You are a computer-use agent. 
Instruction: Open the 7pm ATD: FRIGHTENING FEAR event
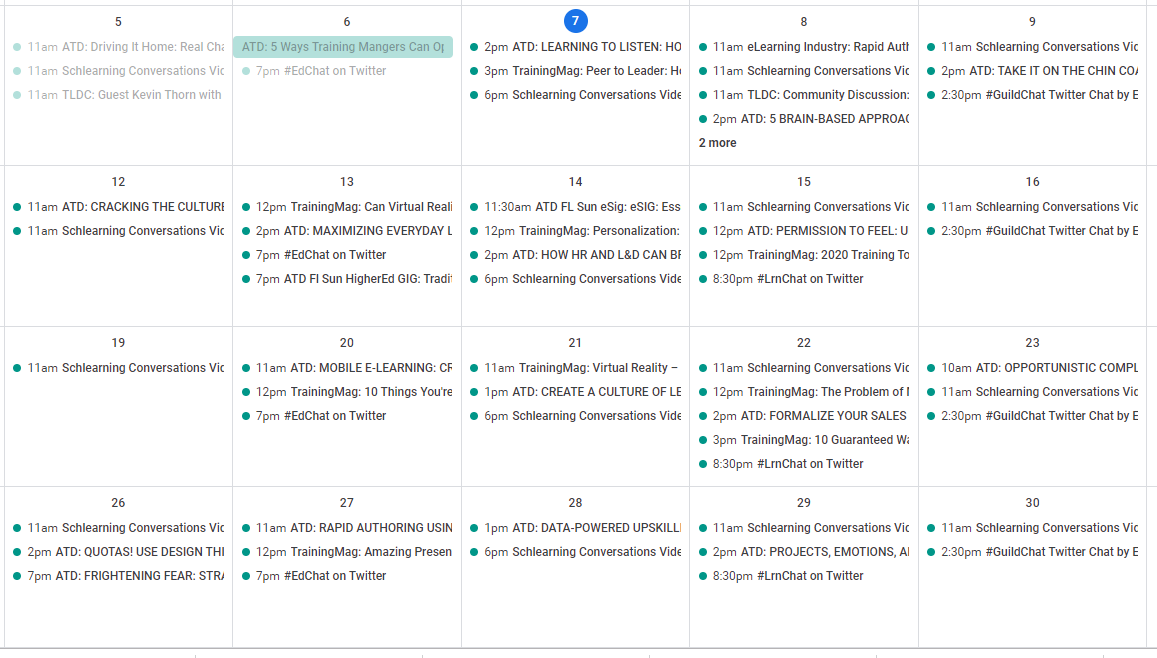118,576
